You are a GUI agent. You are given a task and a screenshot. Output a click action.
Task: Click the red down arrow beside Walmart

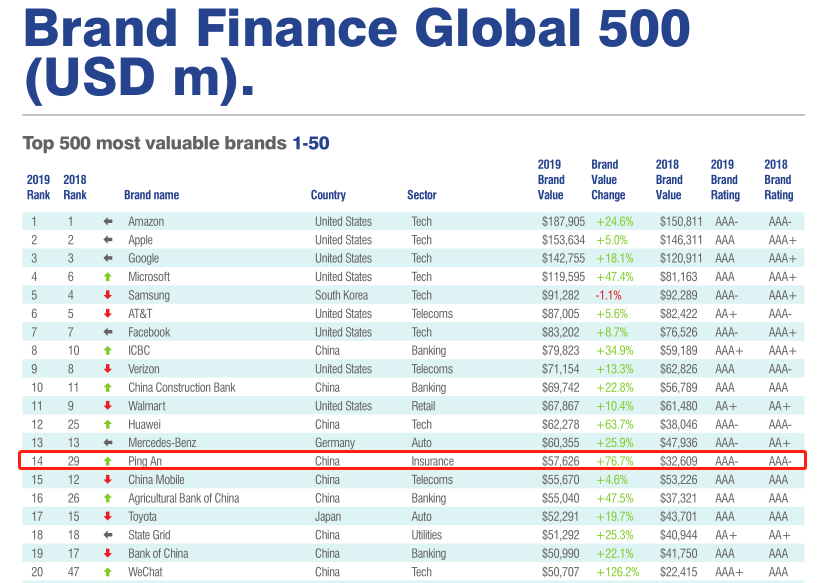point(108,407)
